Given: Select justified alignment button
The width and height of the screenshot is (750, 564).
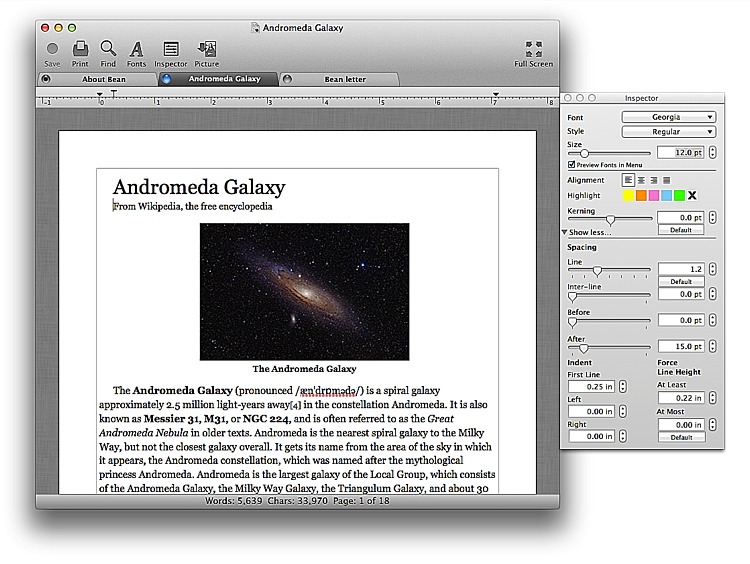Looking at the screenshot, I should [x=665, y=180].
